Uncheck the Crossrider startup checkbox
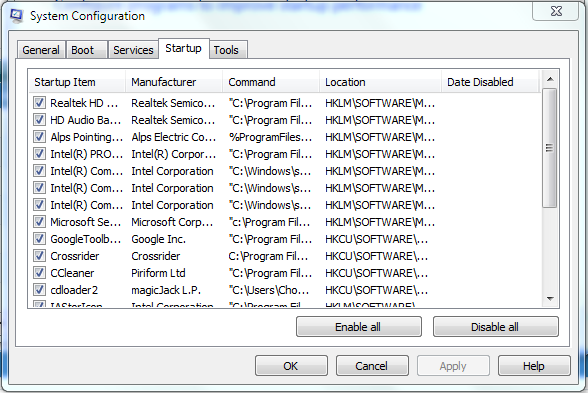The image size is (588, 393). coord(39,256)
